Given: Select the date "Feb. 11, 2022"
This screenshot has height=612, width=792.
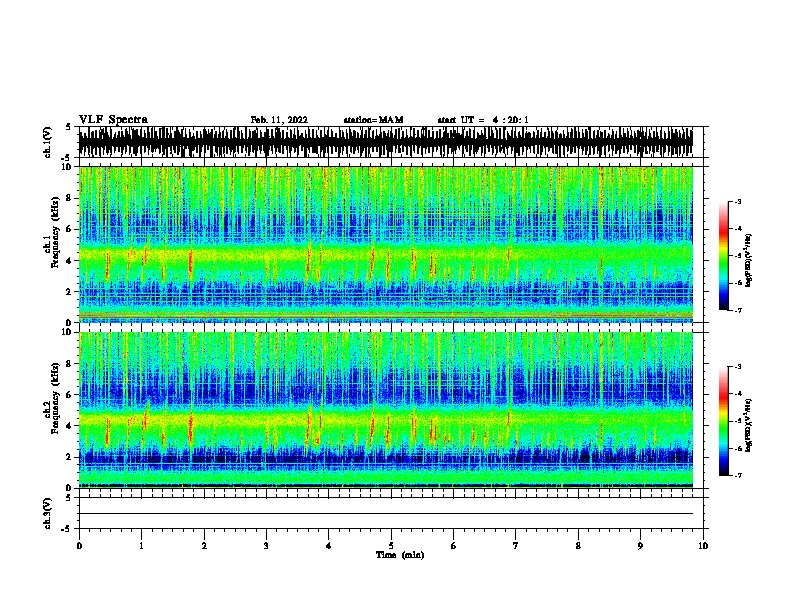Looking at the screenshot, I should coord(279,120).
